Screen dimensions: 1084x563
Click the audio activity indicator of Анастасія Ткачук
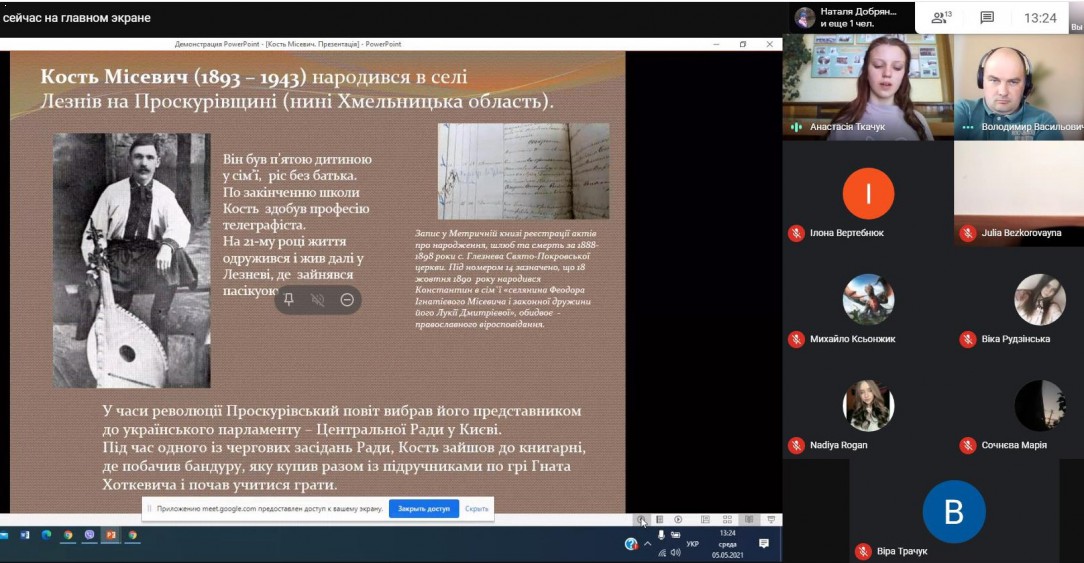pyautogui.click(x=796, y=127)
